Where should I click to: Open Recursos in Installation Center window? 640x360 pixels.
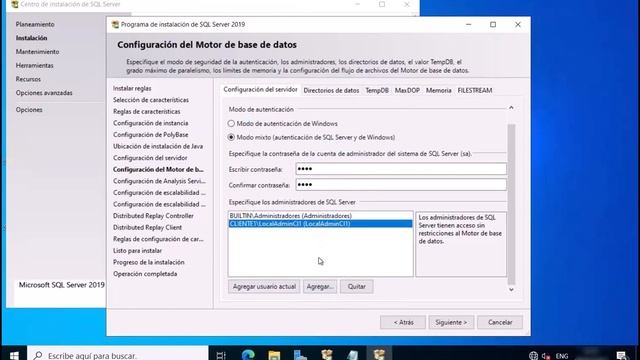[x=28, y=79]
